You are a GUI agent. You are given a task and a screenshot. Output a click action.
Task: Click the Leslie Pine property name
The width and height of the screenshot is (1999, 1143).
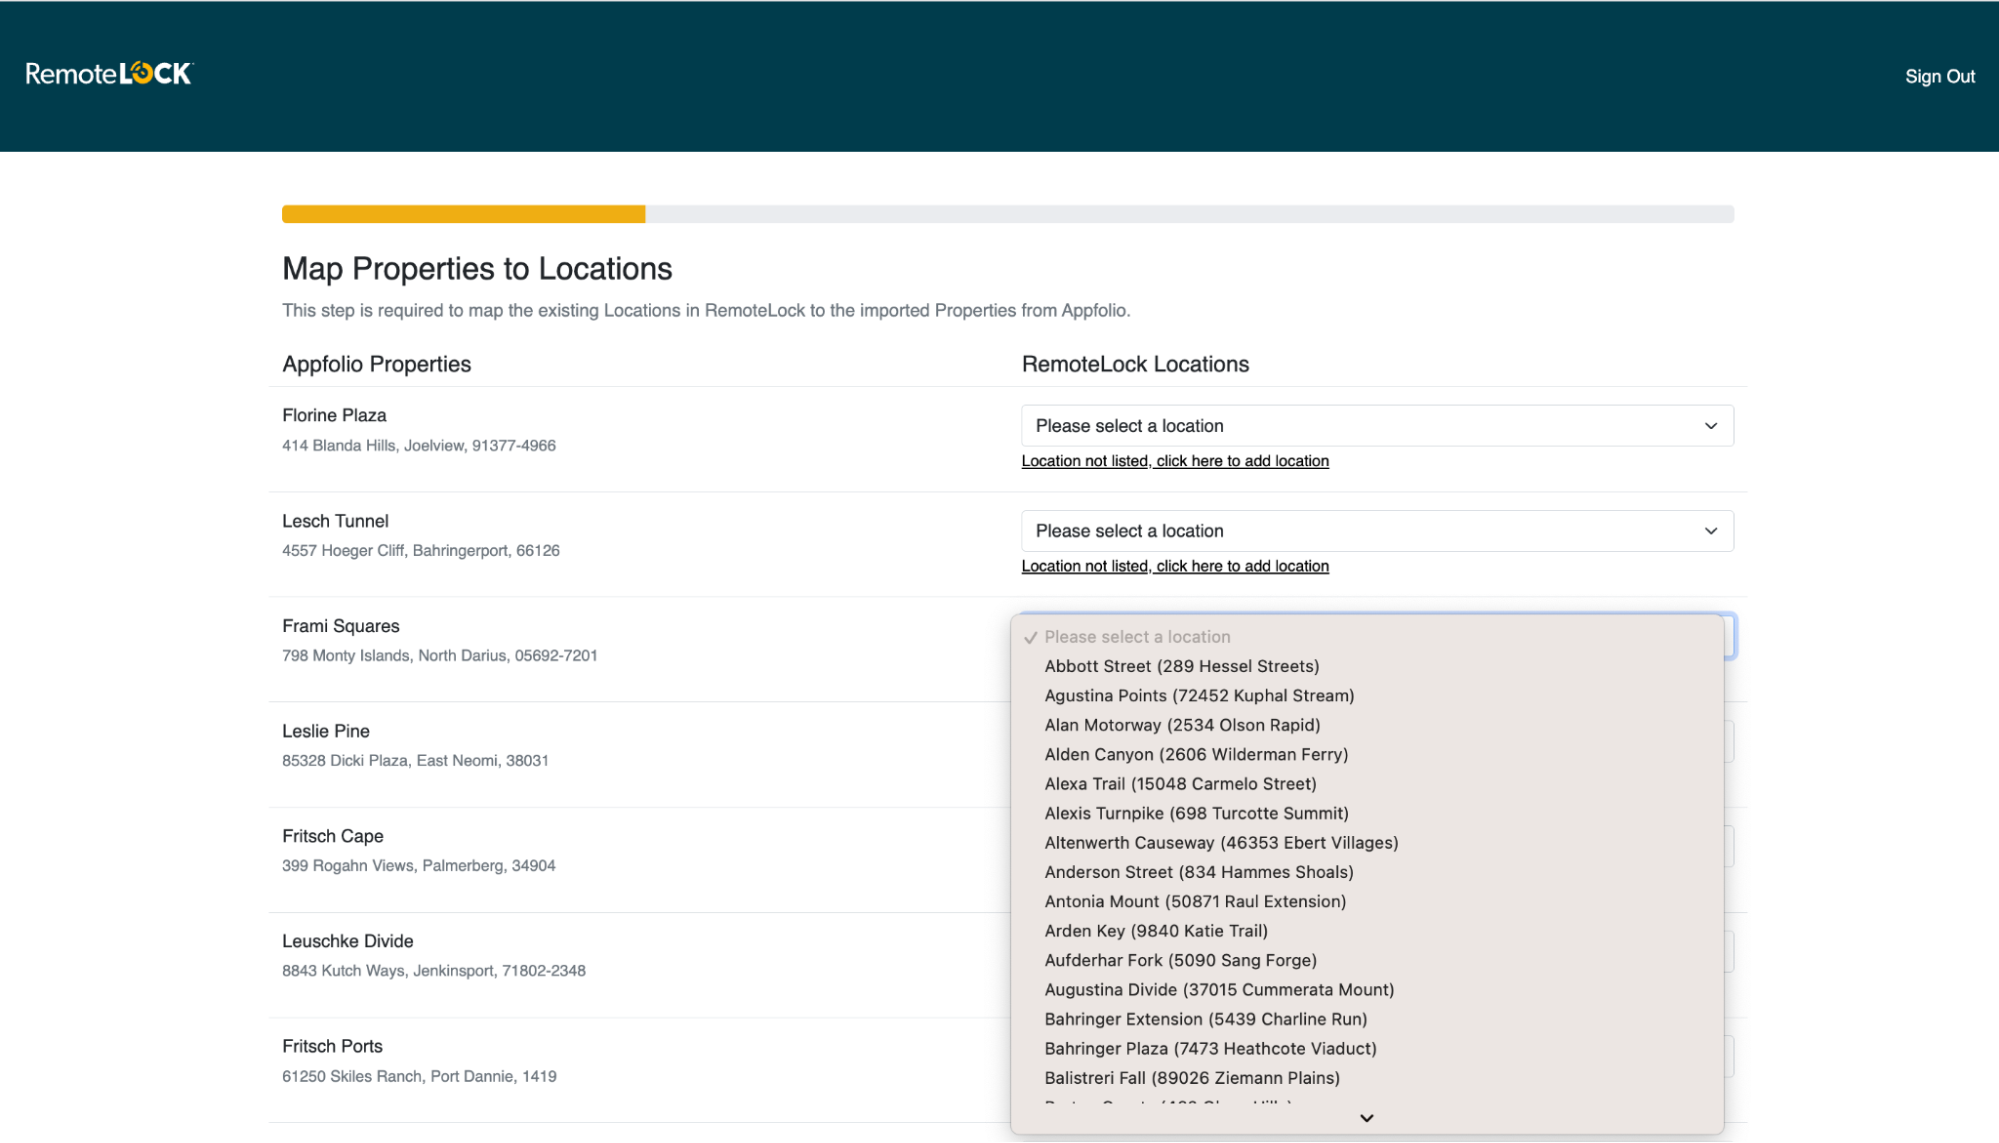325,731
